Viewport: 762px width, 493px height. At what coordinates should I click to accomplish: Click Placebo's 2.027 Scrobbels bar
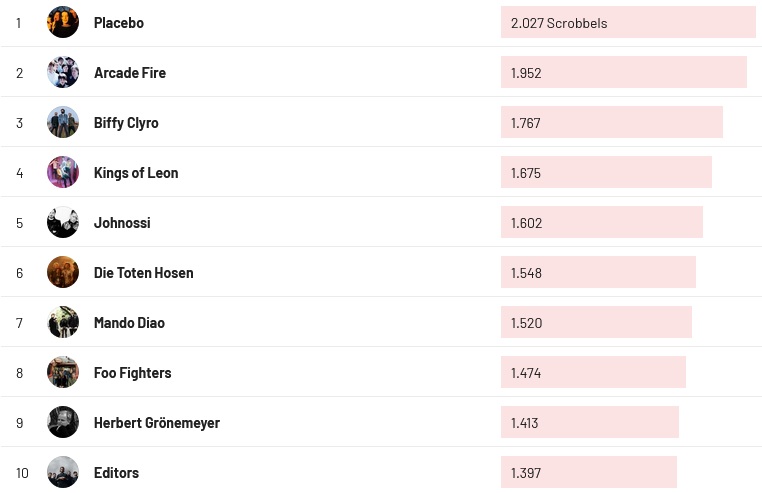click(628, 22)
